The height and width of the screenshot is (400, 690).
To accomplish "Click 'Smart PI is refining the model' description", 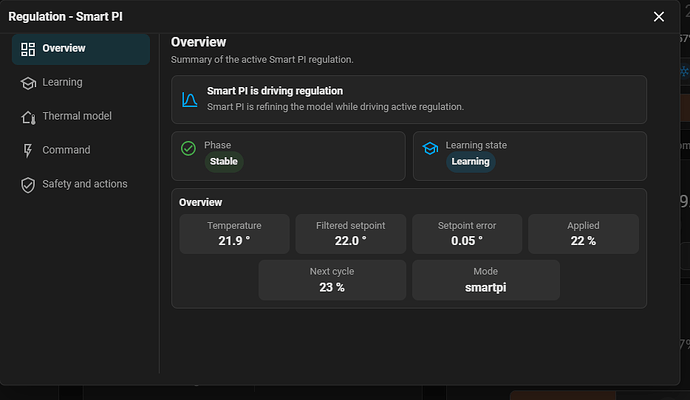I will click(335, 107).
